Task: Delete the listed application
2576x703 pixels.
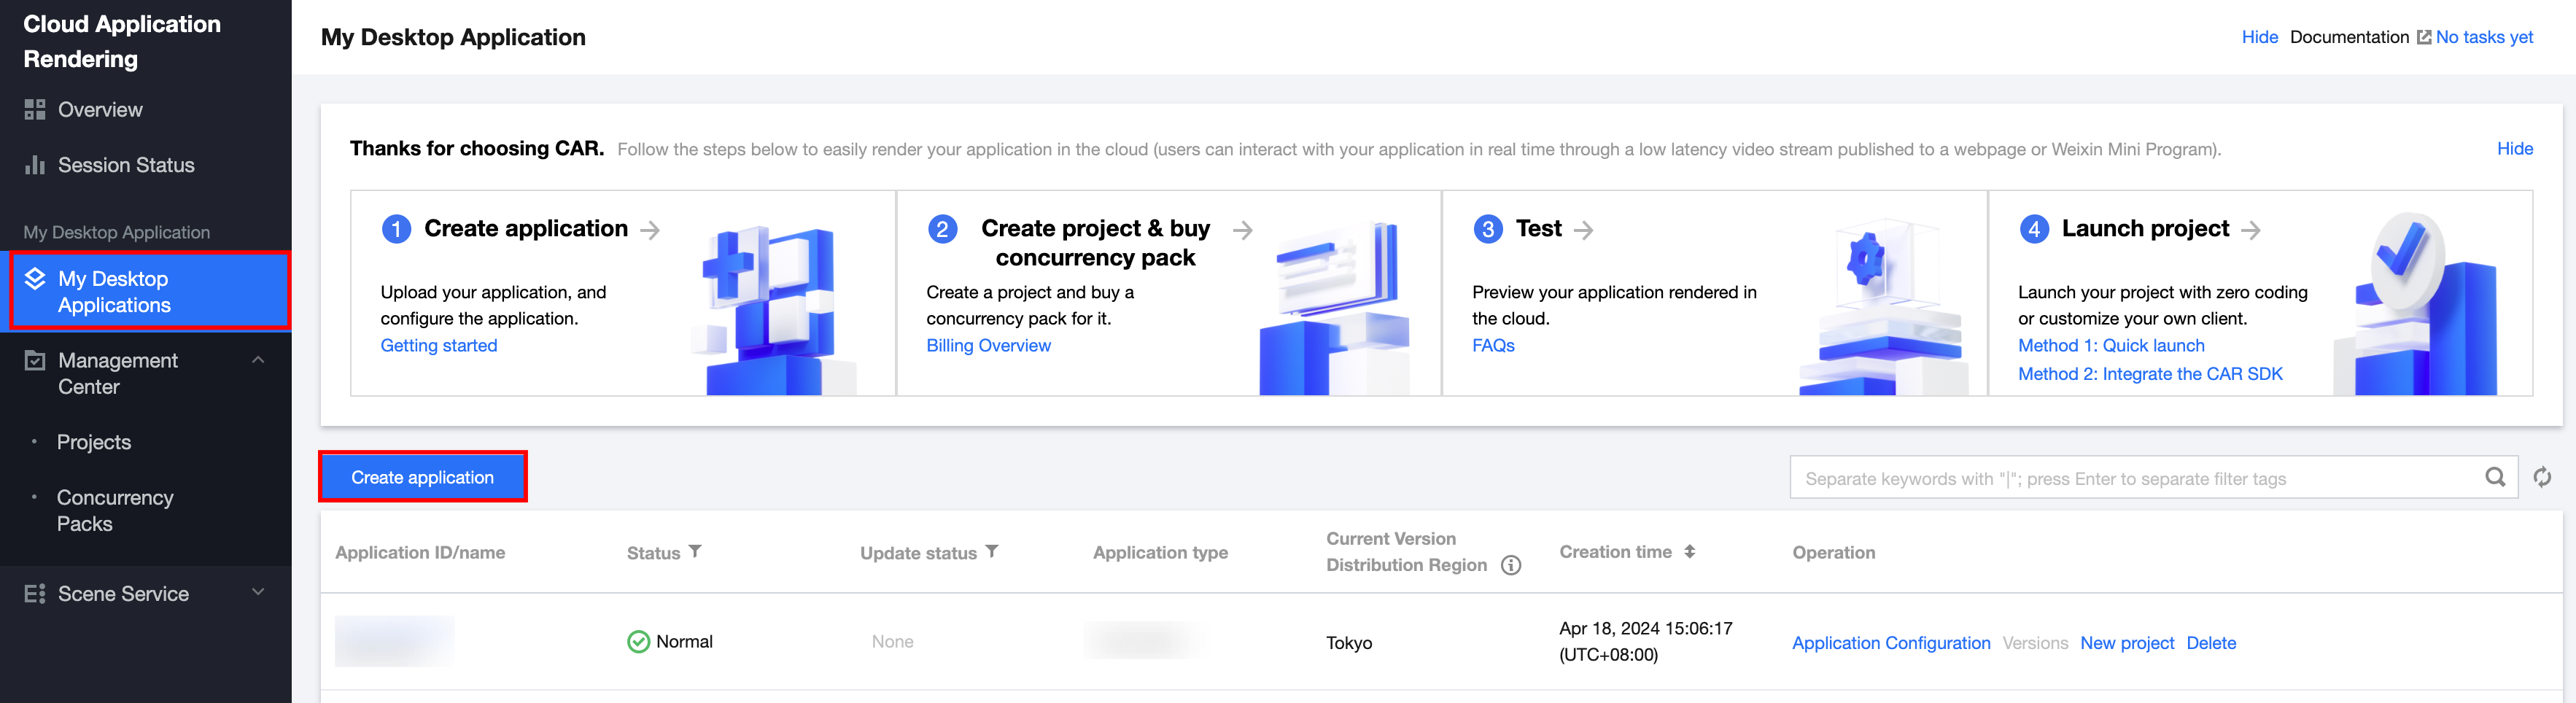Action: [2210, 643]
